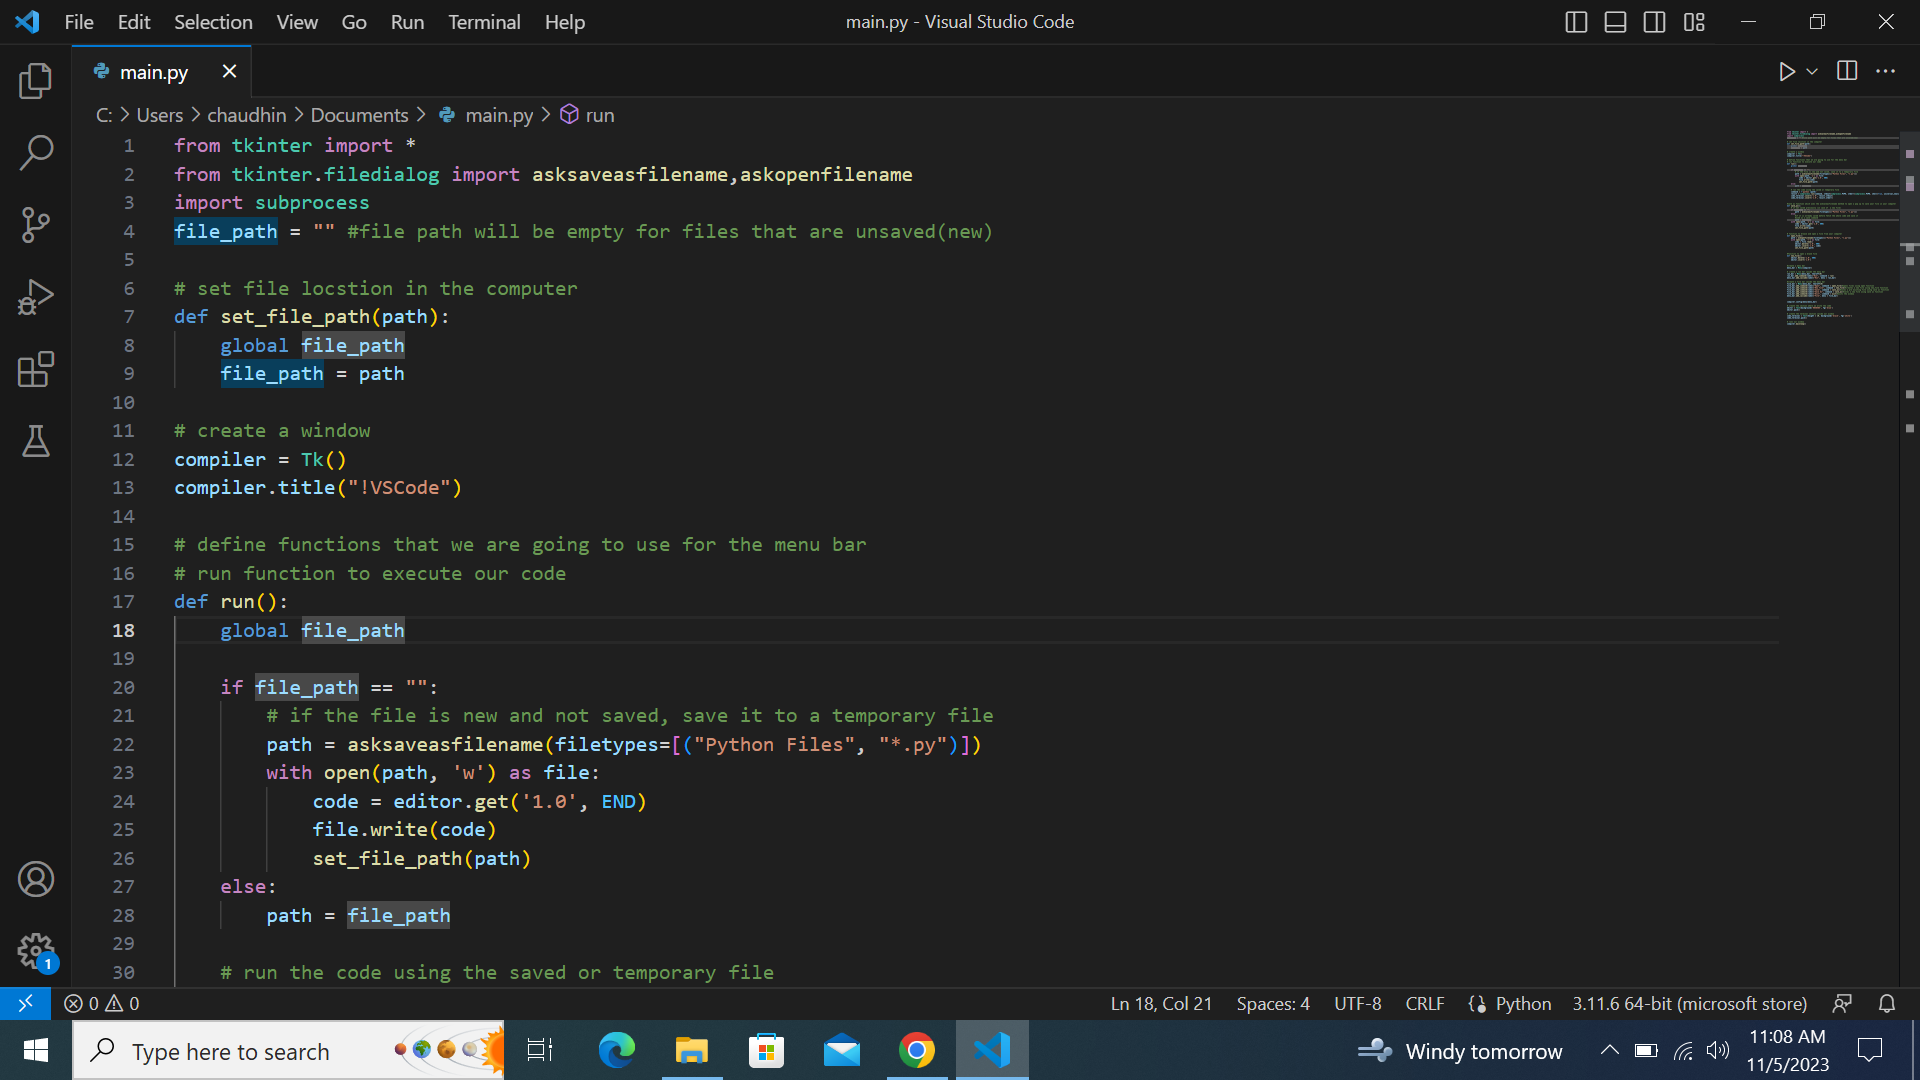Viewport: 1920px width, 1080px height.
Task: Open the Run and Debug view
Action: pos(36,297)
